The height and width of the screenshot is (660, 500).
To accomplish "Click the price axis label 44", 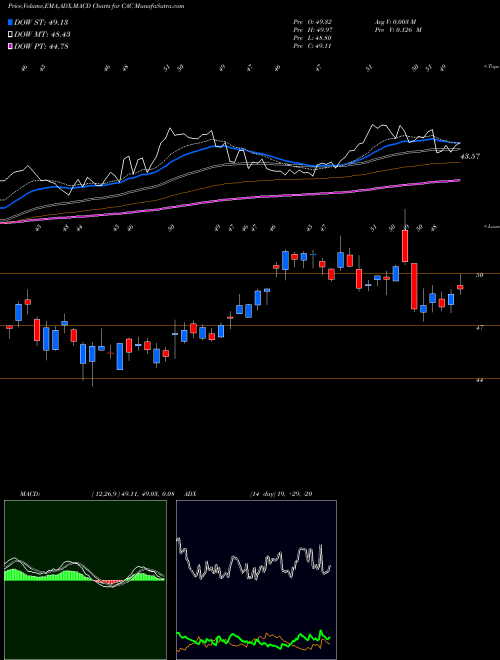I will 479,380.
